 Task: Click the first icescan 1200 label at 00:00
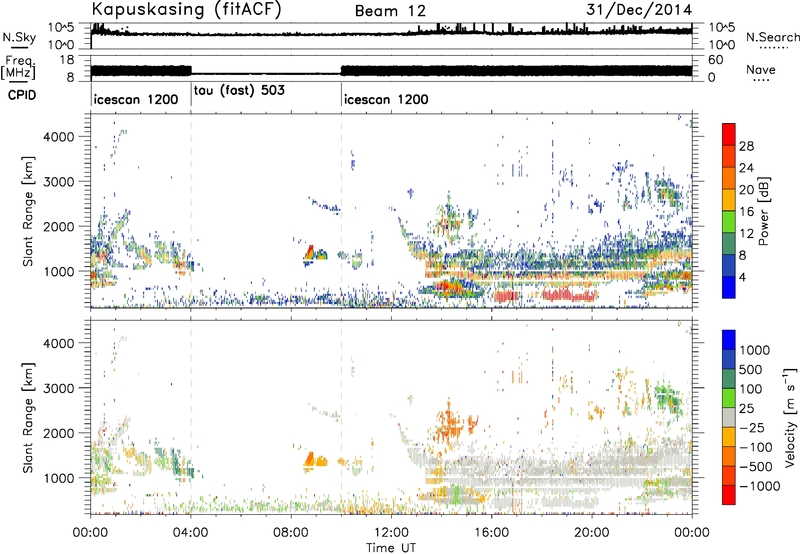coord(136,99)
